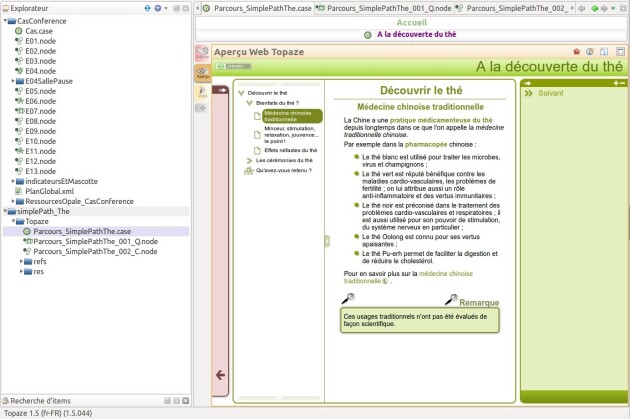Expand the refs folder
The height and width of the screenshot is (419, 630).
(x=21, y=262)
